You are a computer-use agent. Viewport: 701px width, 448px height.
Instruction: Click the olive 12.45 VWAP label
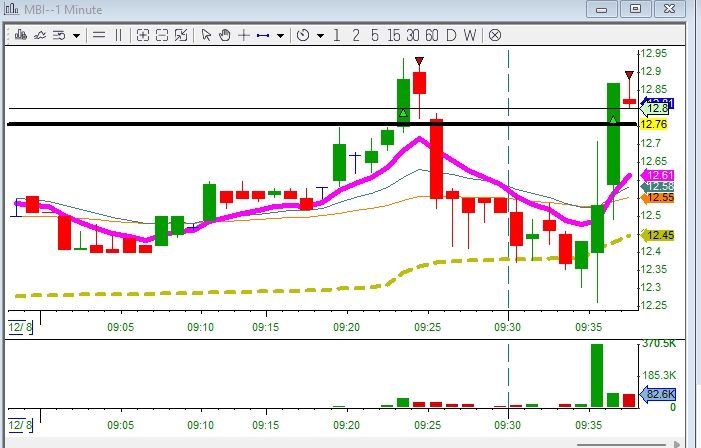coord(657,235)
